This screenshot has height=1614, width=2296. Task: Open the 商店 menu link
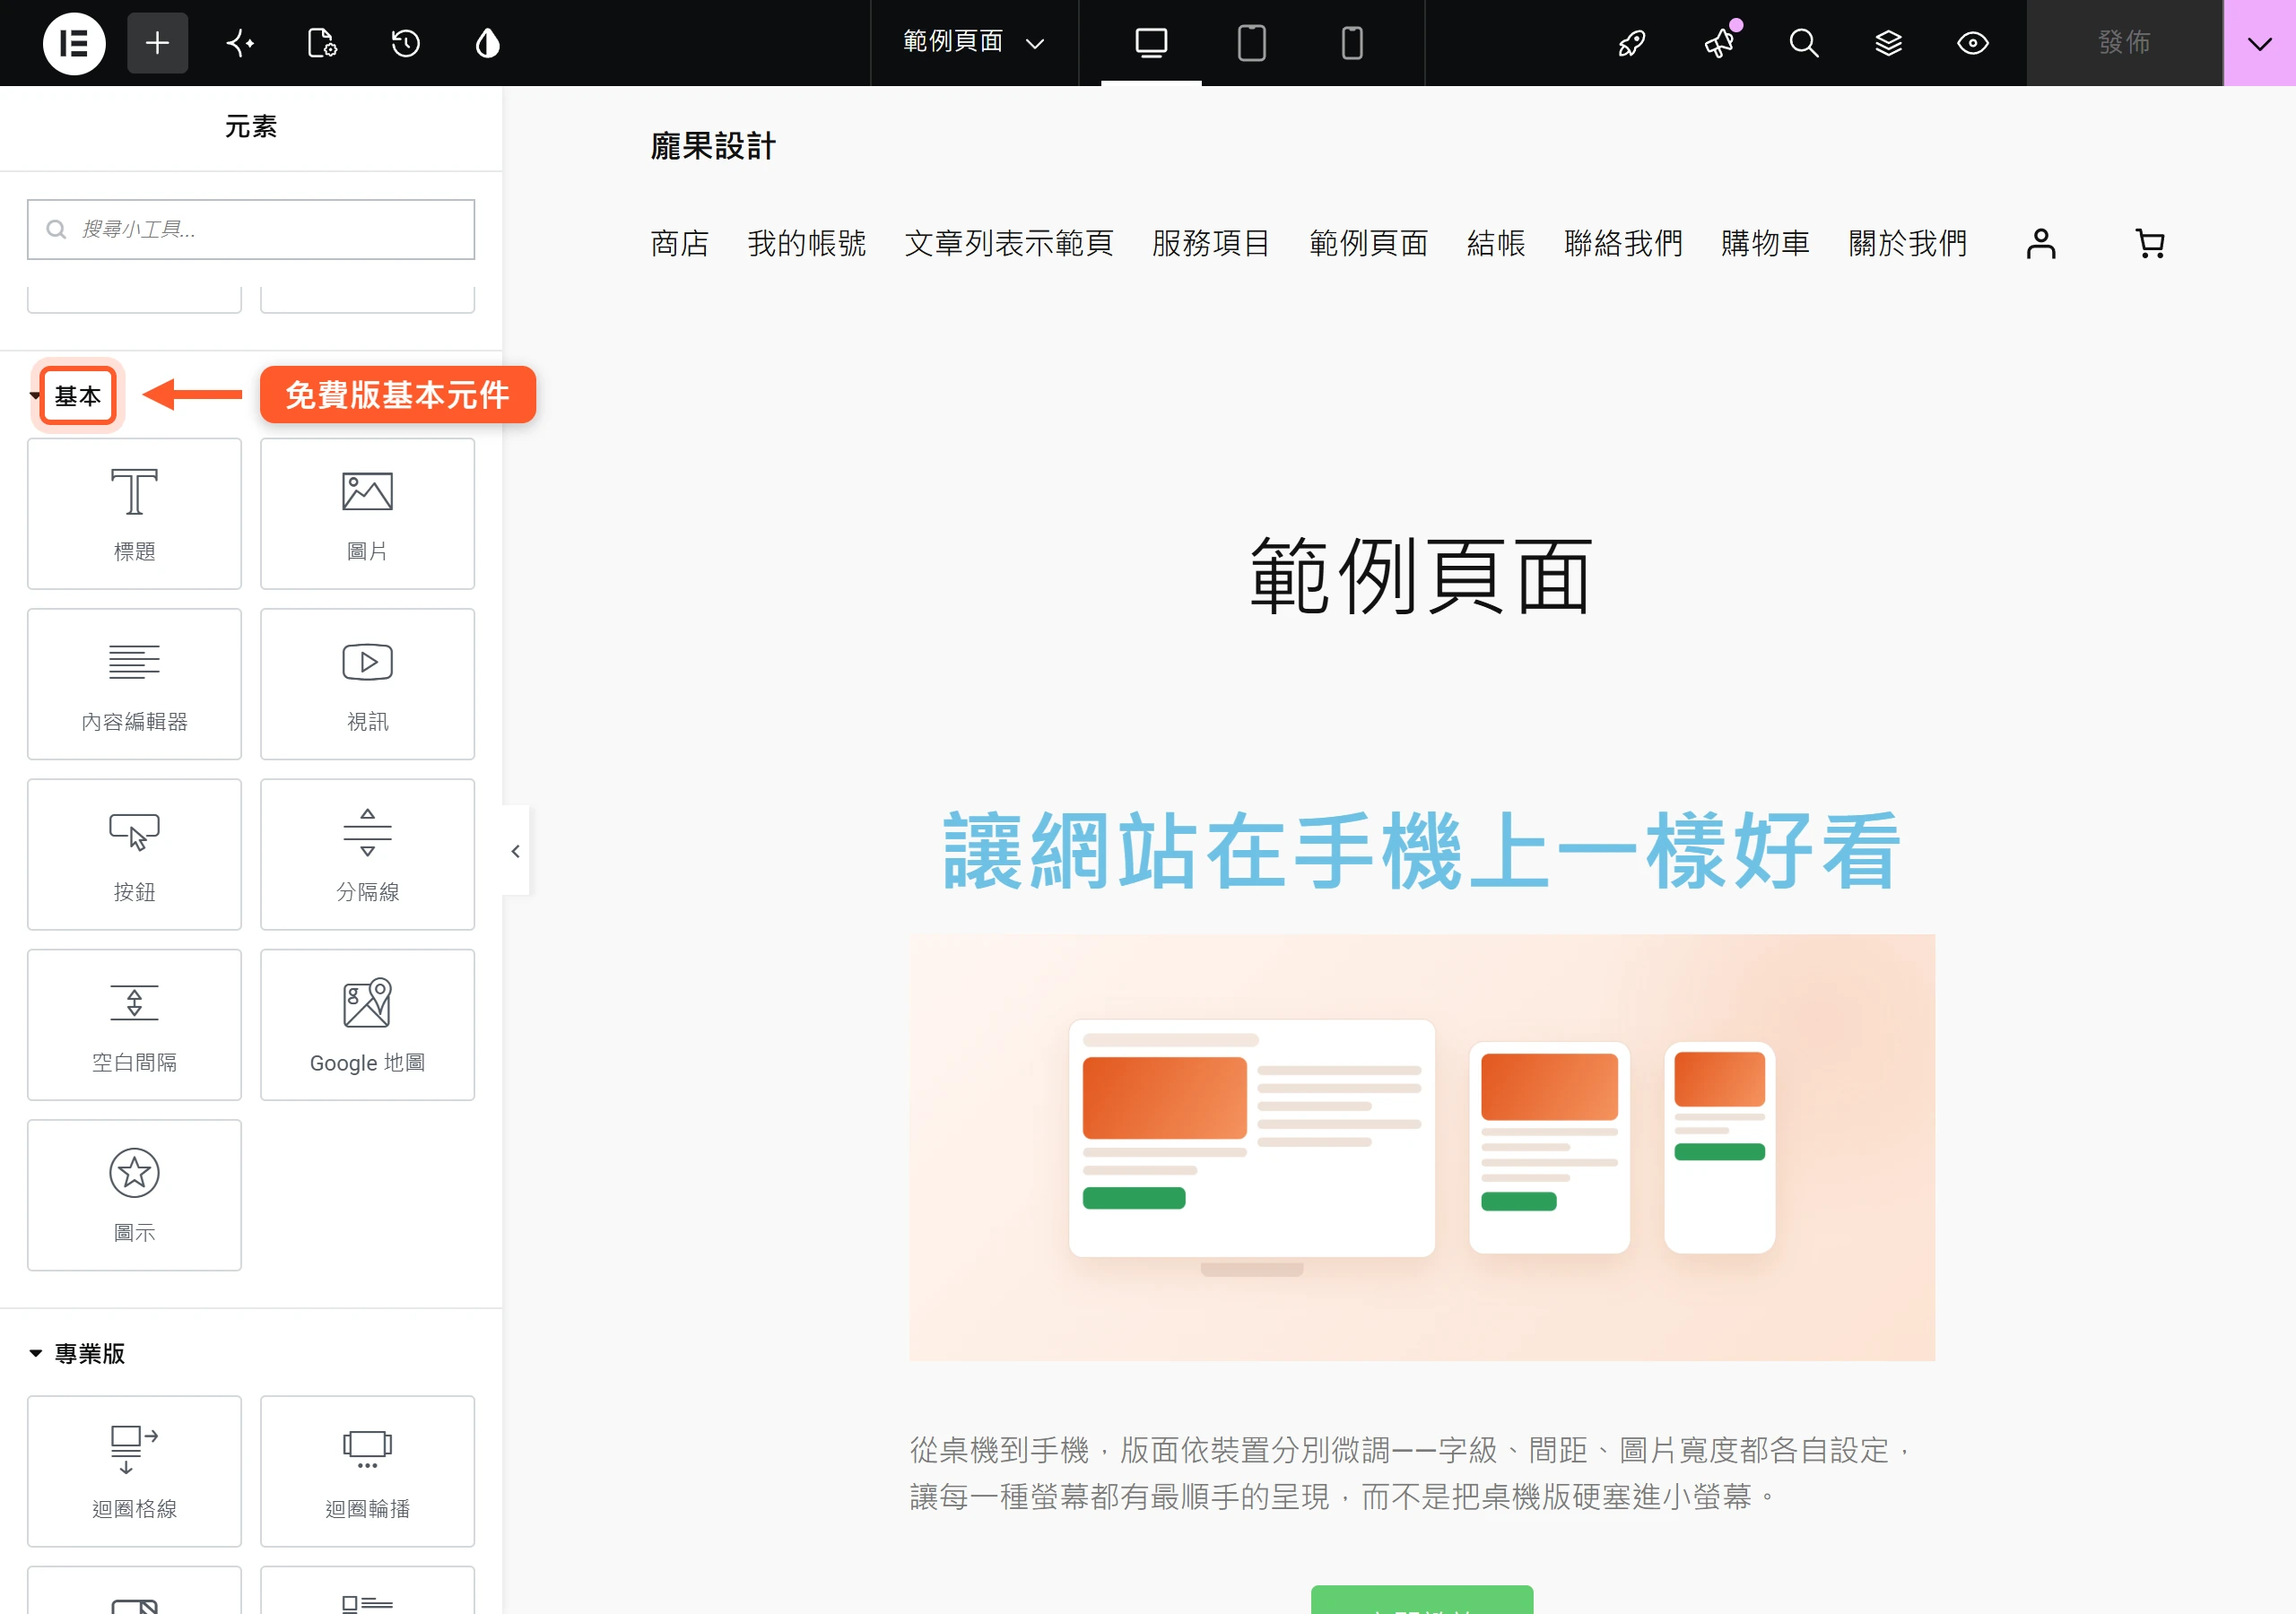679,243
